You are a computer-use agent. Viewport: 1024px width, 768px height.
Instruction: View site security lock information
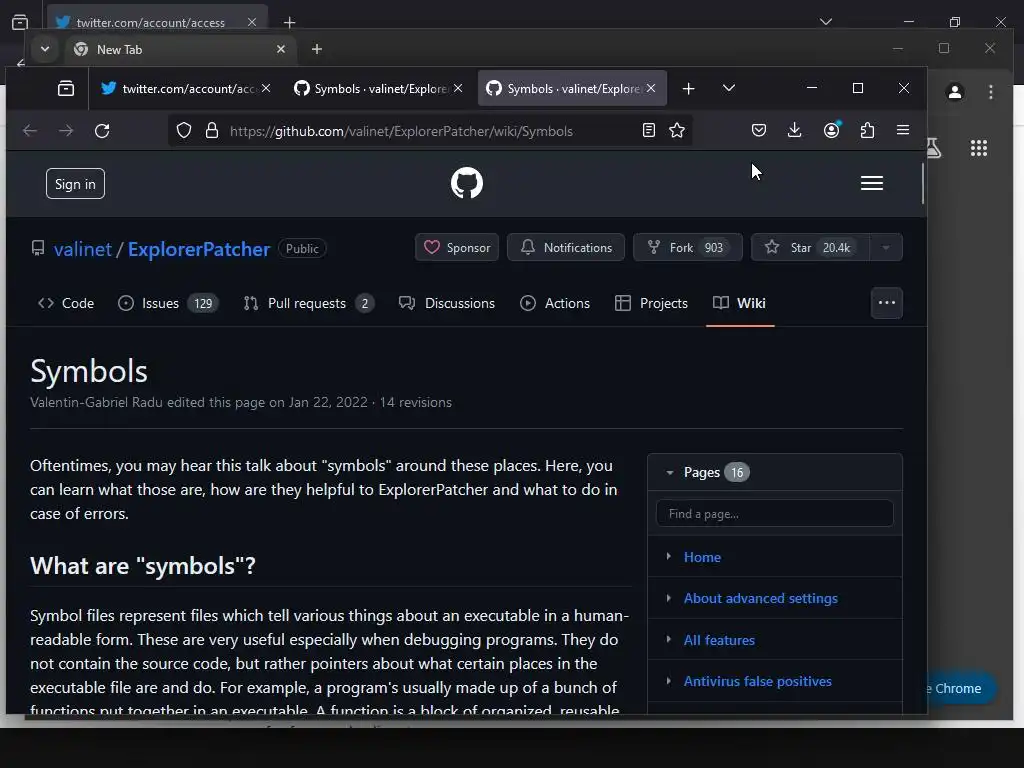click(x=212, y=131)
